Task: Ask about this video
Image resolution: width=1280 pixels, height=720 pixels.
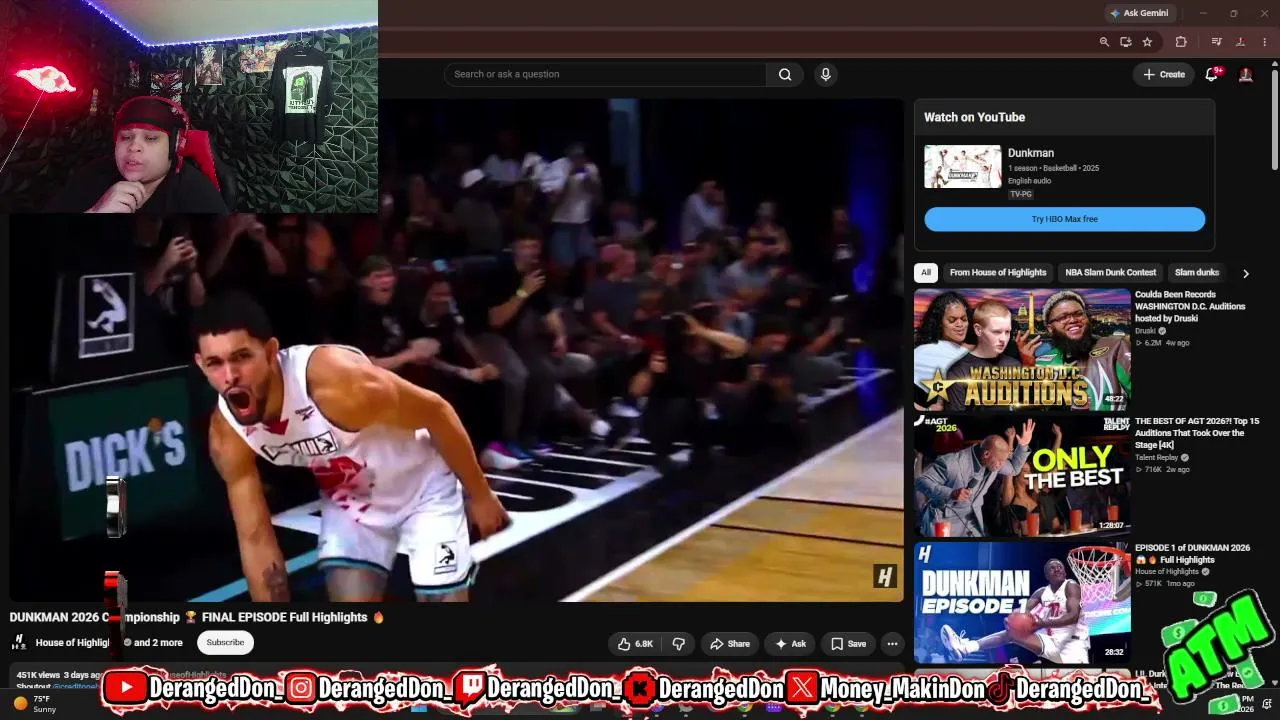Action: click(790, 644)
